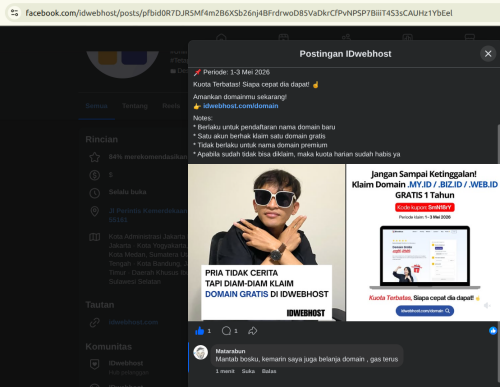This screenshot has width=500, height=387.
Task: Share the post using the arrow icon
Action: tap(253, 331)
